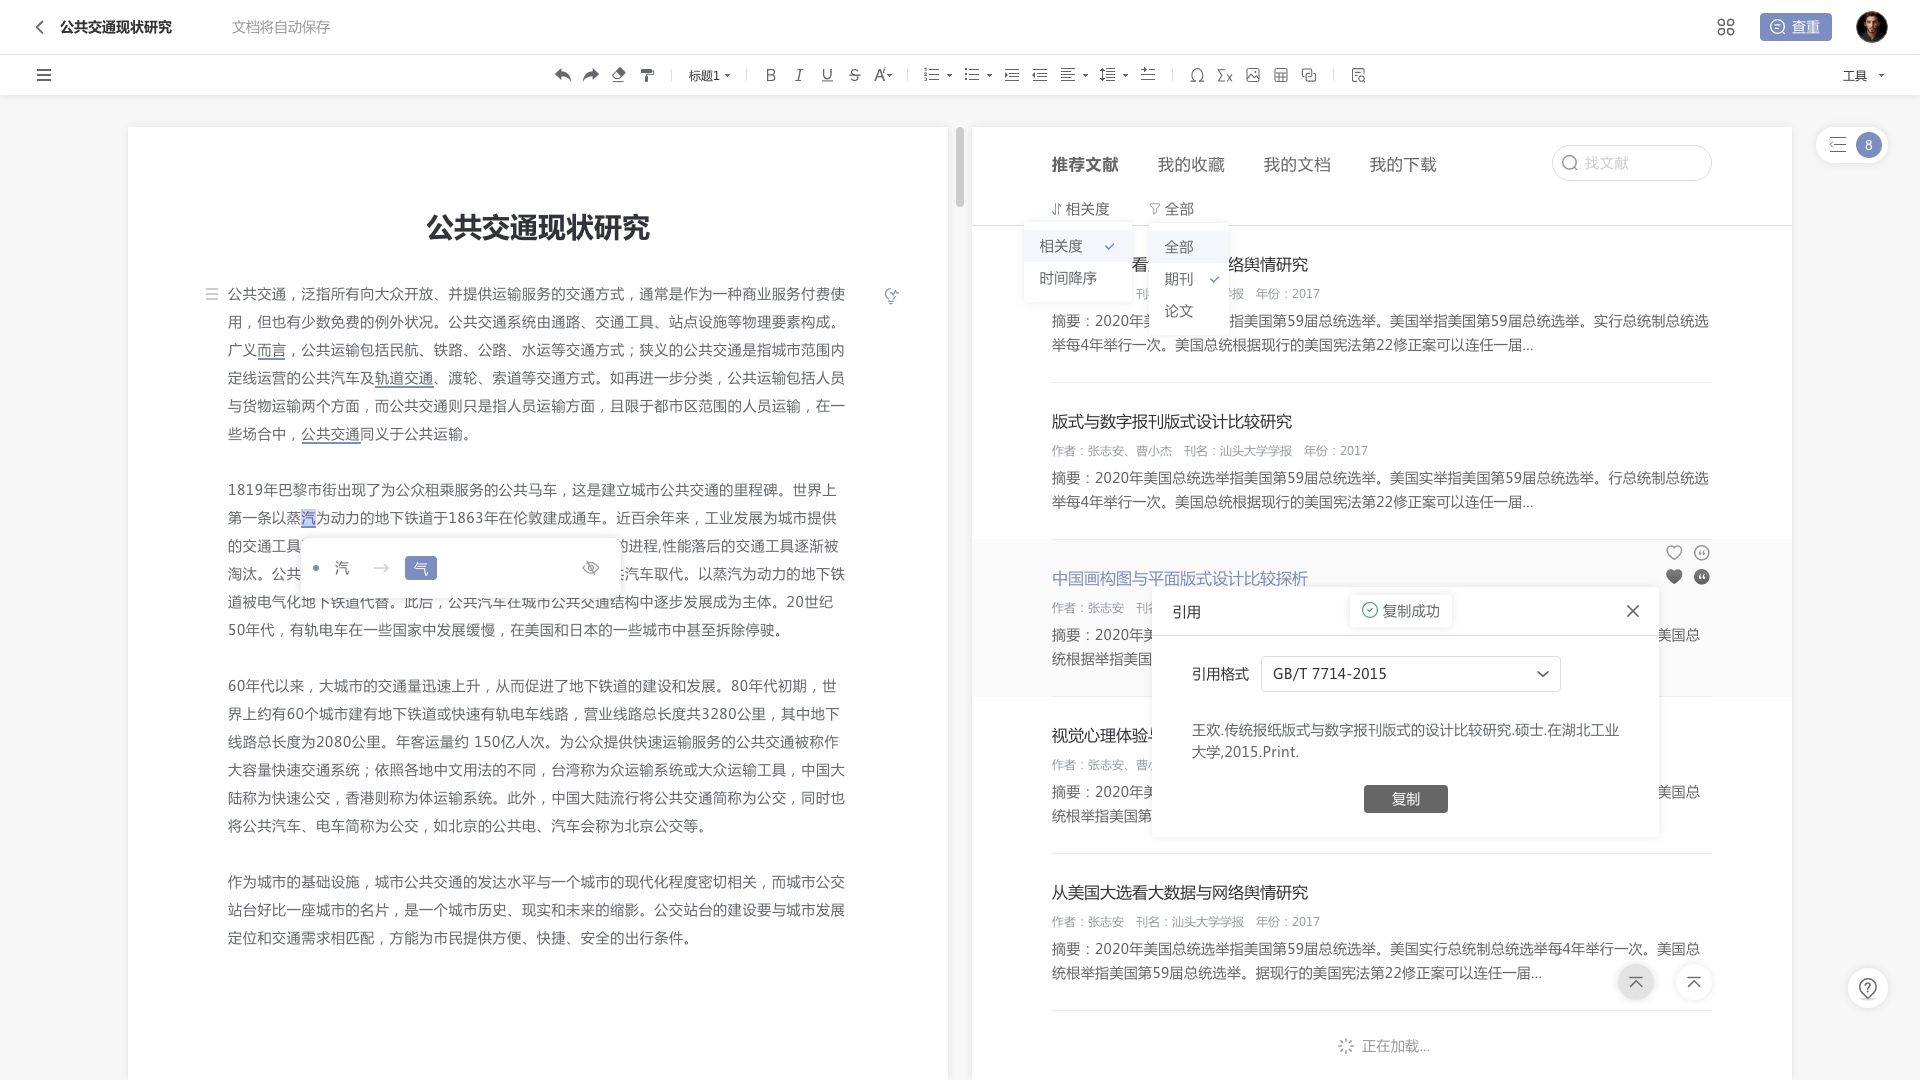
Task: Ignore spelling suggestion with eye-slash icon
Action: point(591,568)
